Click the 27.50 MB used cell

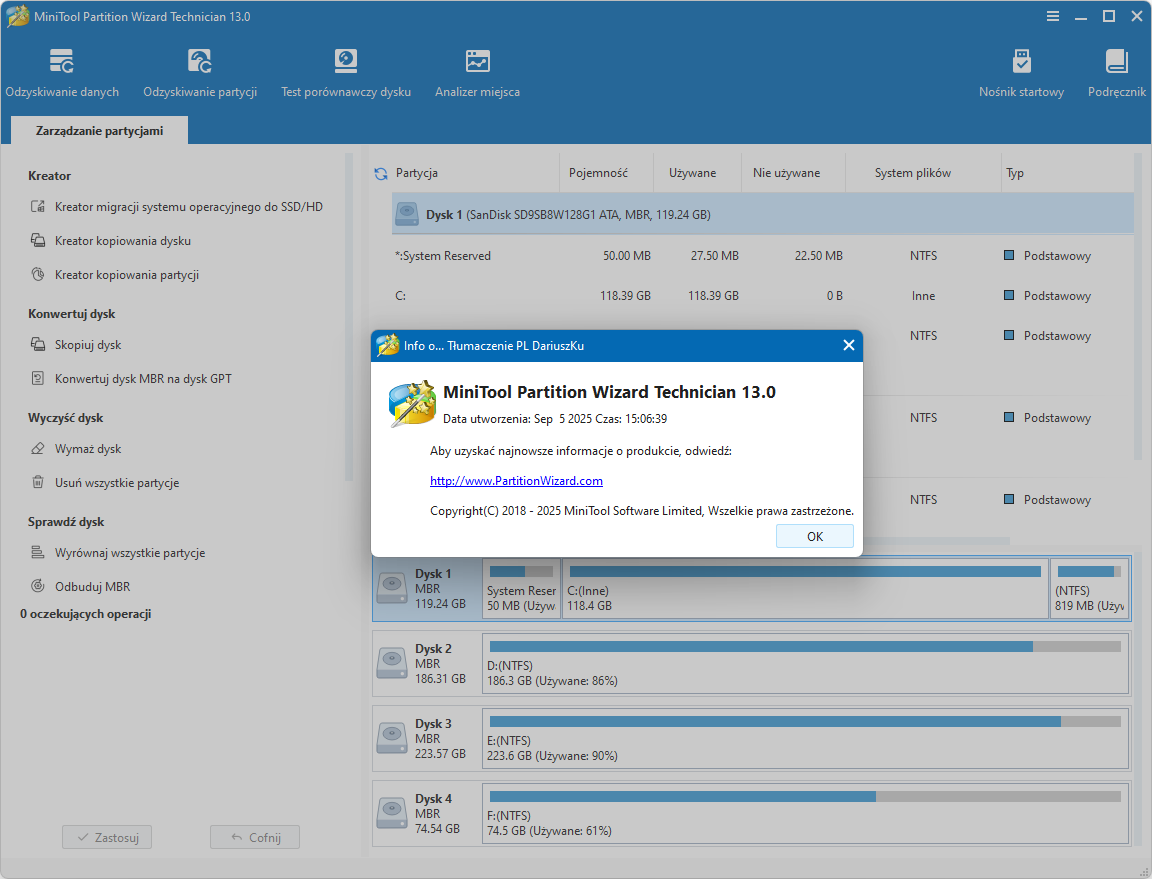[715, 256]
